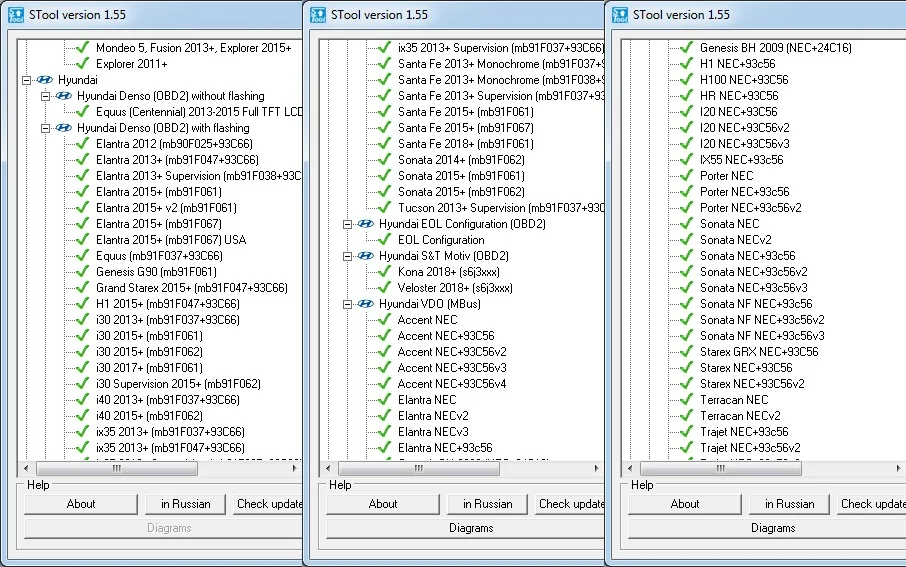
Task: Click checkmark beside Genesis BH 2009 (NEC+24C16)
Action: click(686, 47)
